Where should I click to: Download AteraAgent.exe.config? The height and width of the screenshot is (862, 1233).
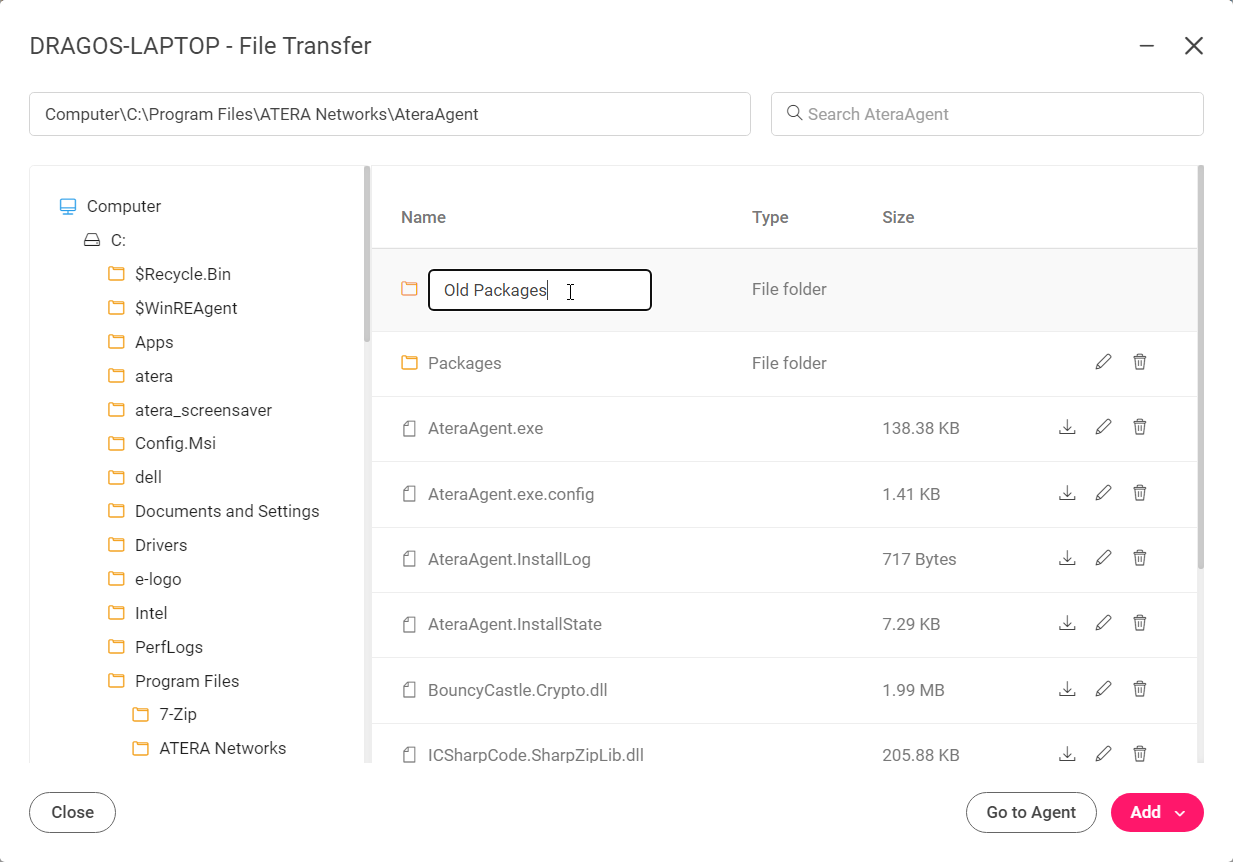pos(1067,493)
